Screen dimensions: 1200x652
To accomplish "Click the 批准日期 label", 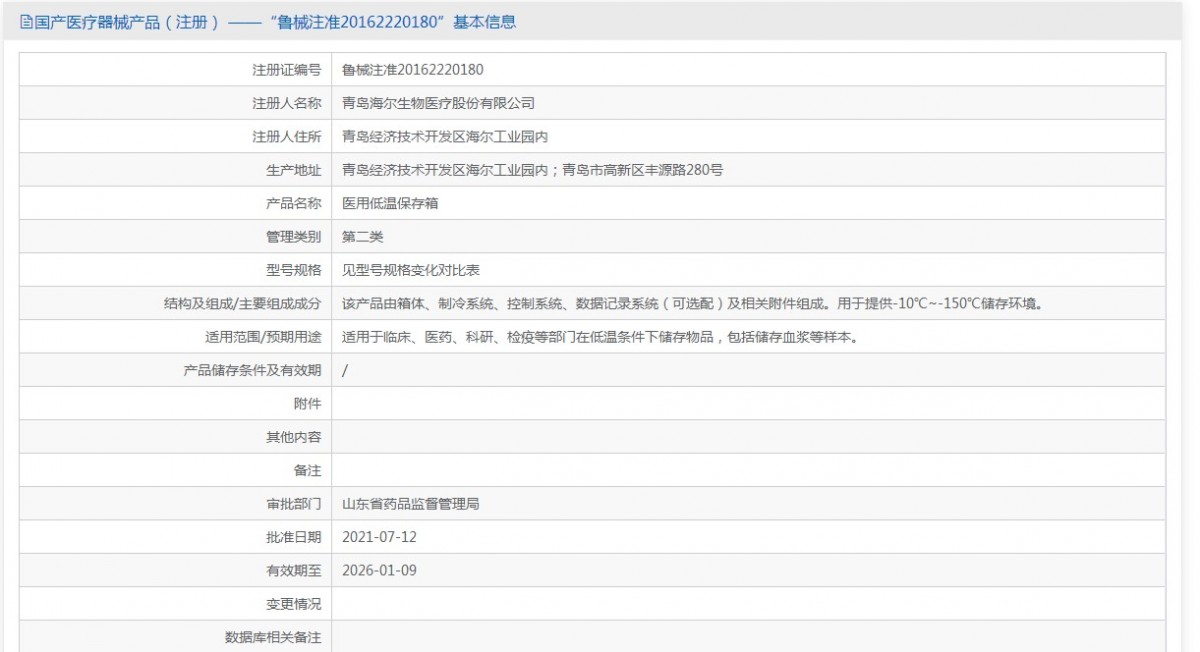I will pos(294,537).
